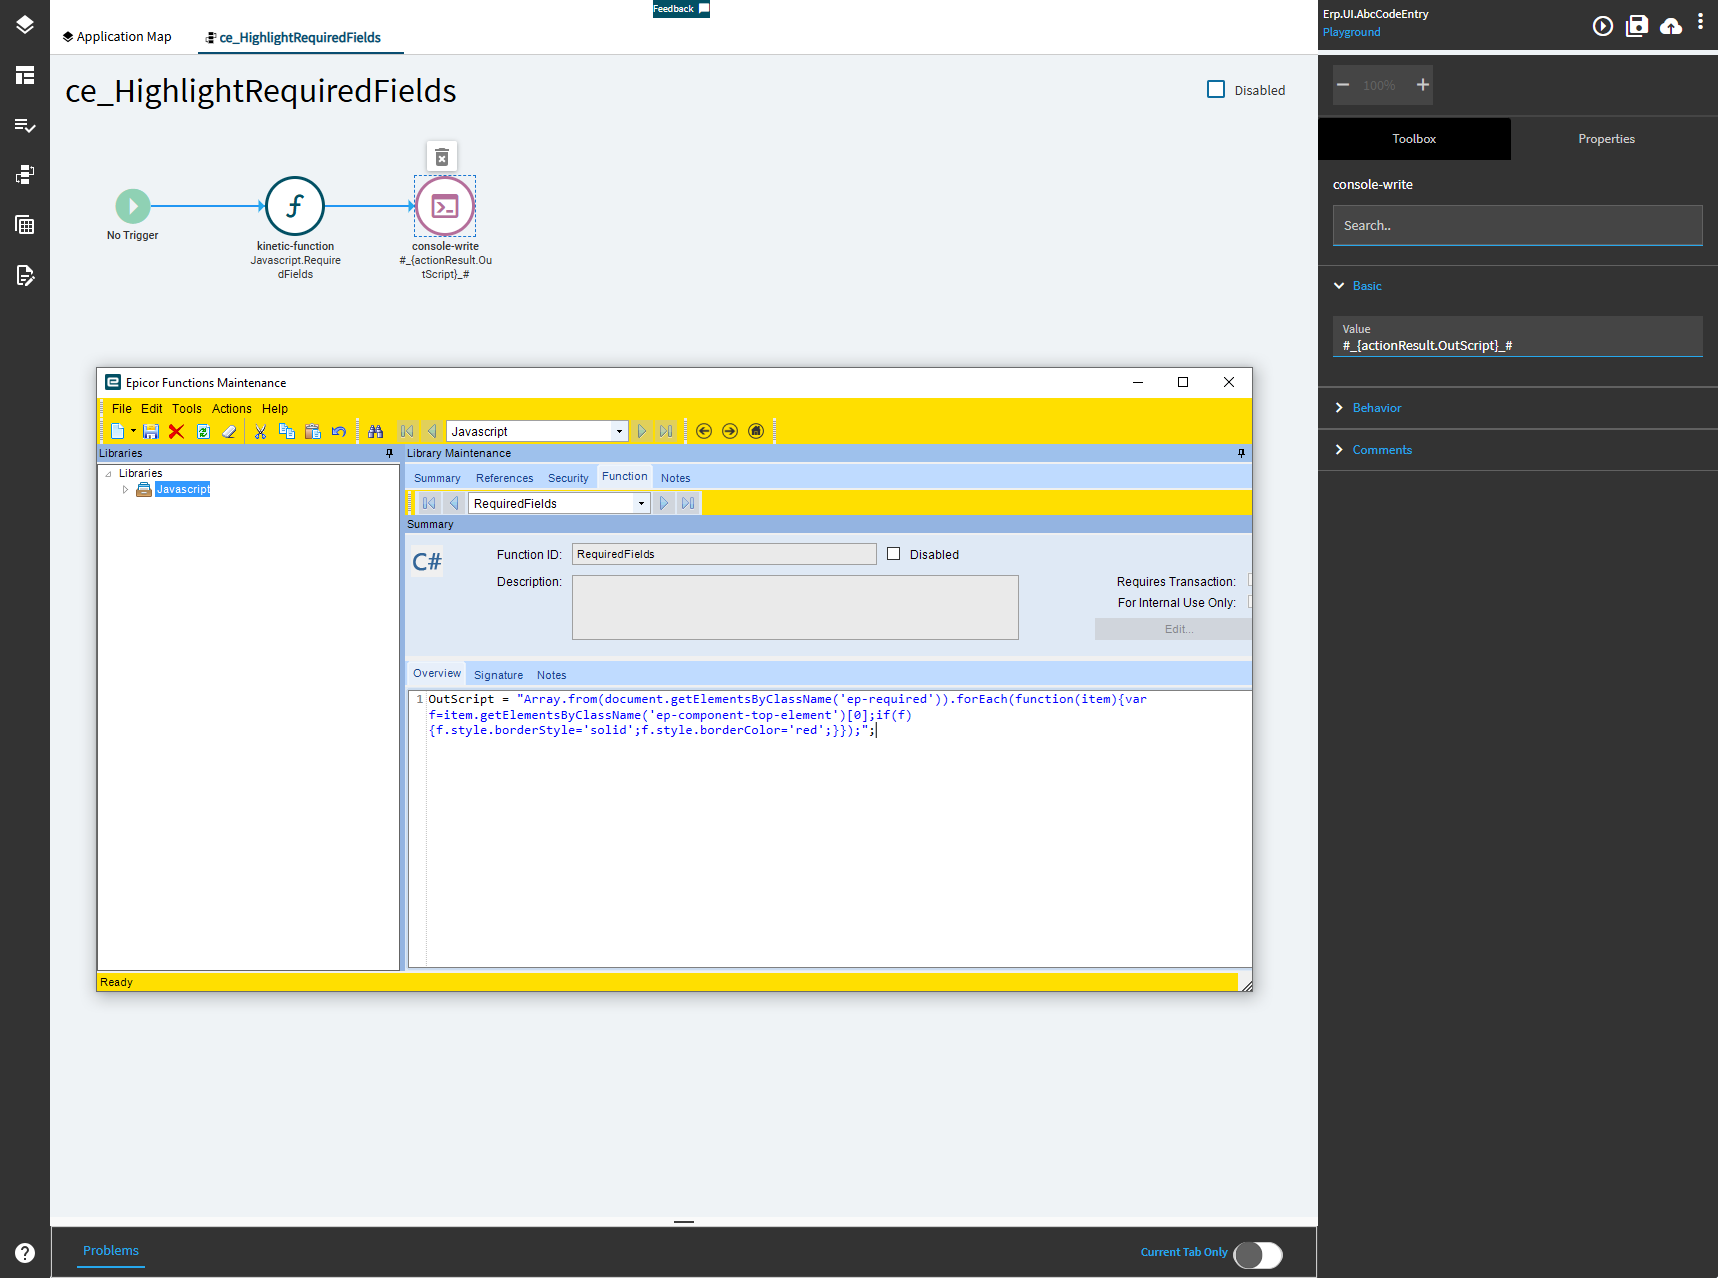Click the No Trigger start node
This screenshot has height=1278, width=1718.
point(133,206)
